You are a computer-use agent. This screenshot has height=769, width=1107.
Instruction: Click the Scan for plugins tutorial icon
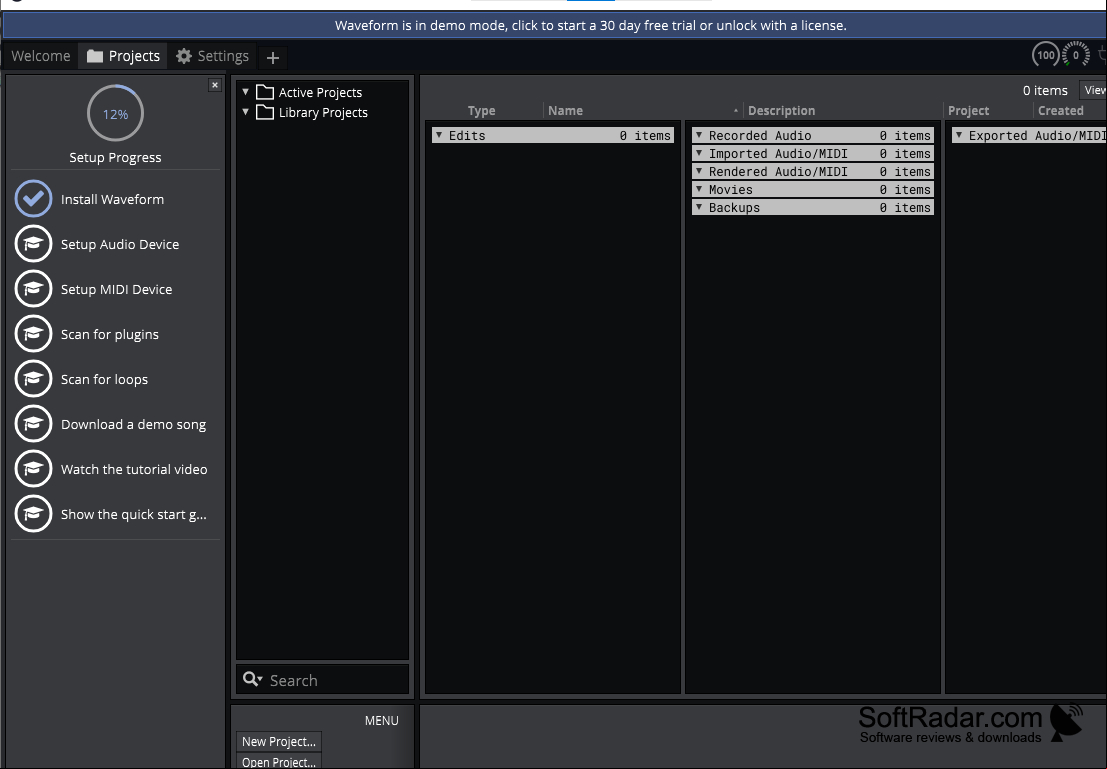33,334
